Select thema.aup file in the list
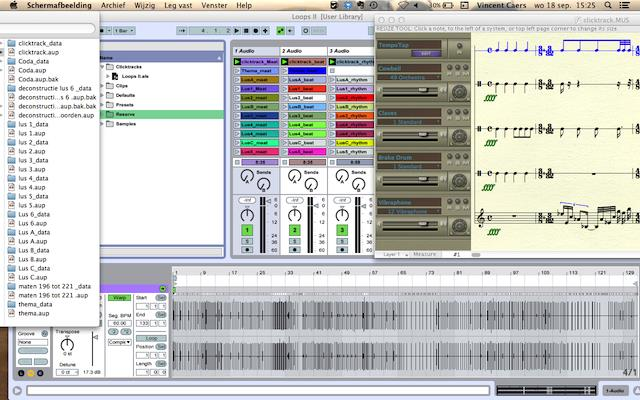Viewport: 640px width, 400px height. tap(34, 313)
